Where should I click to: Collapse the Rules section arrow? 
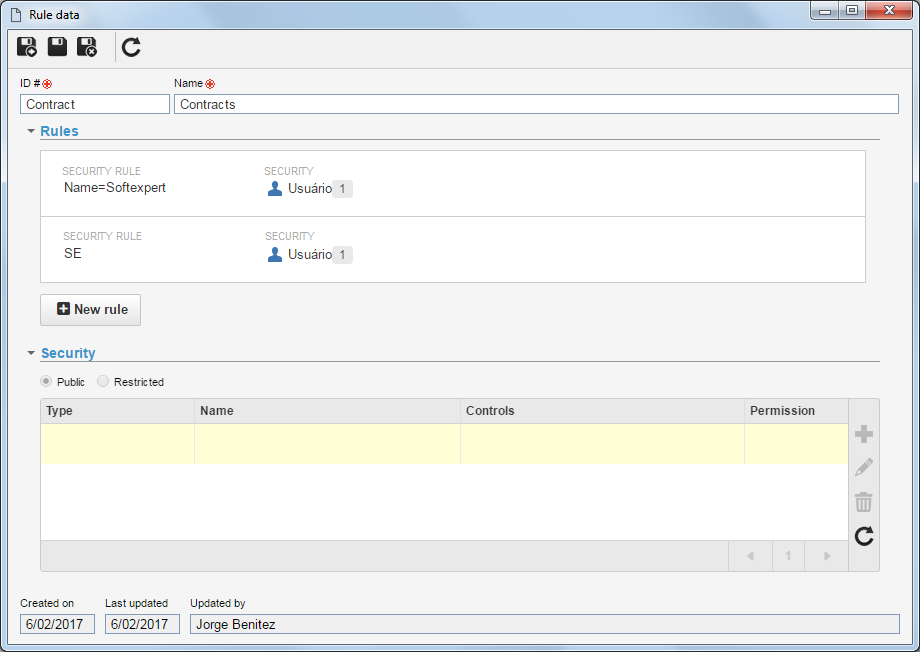31,131
